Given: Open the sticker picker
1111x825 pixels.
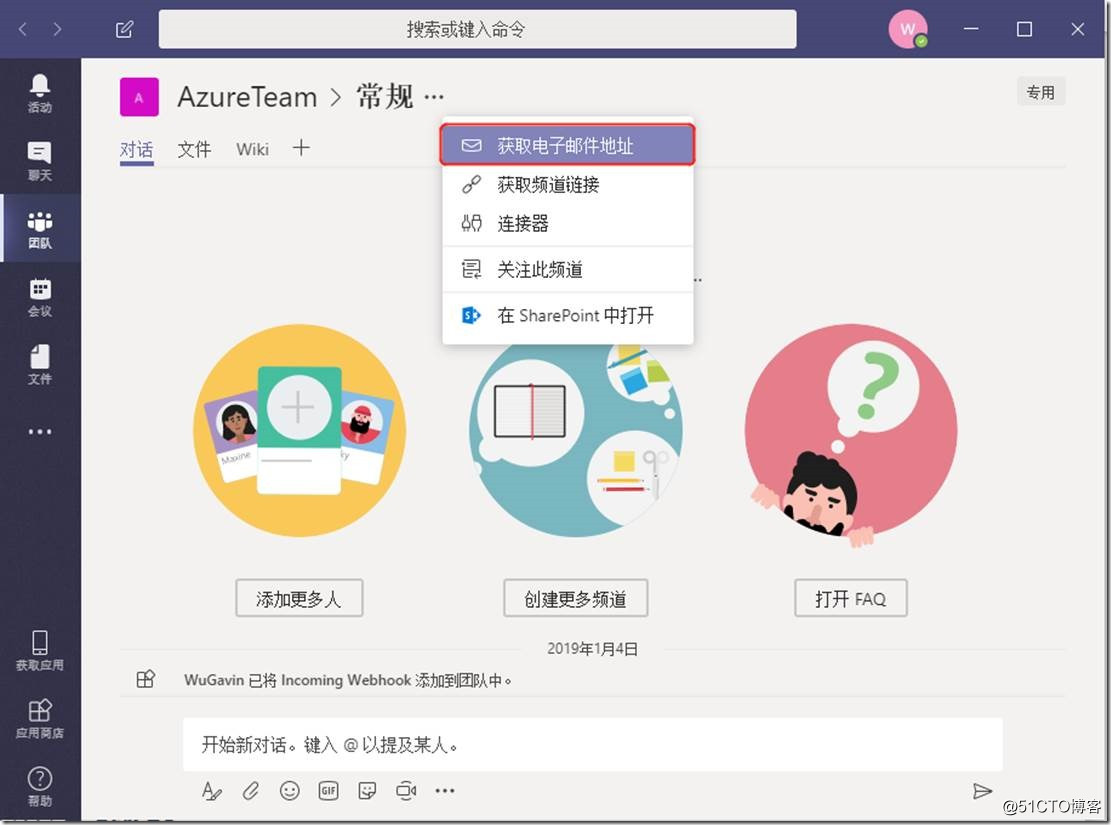Looking at the screenshot, I should 367,790.
